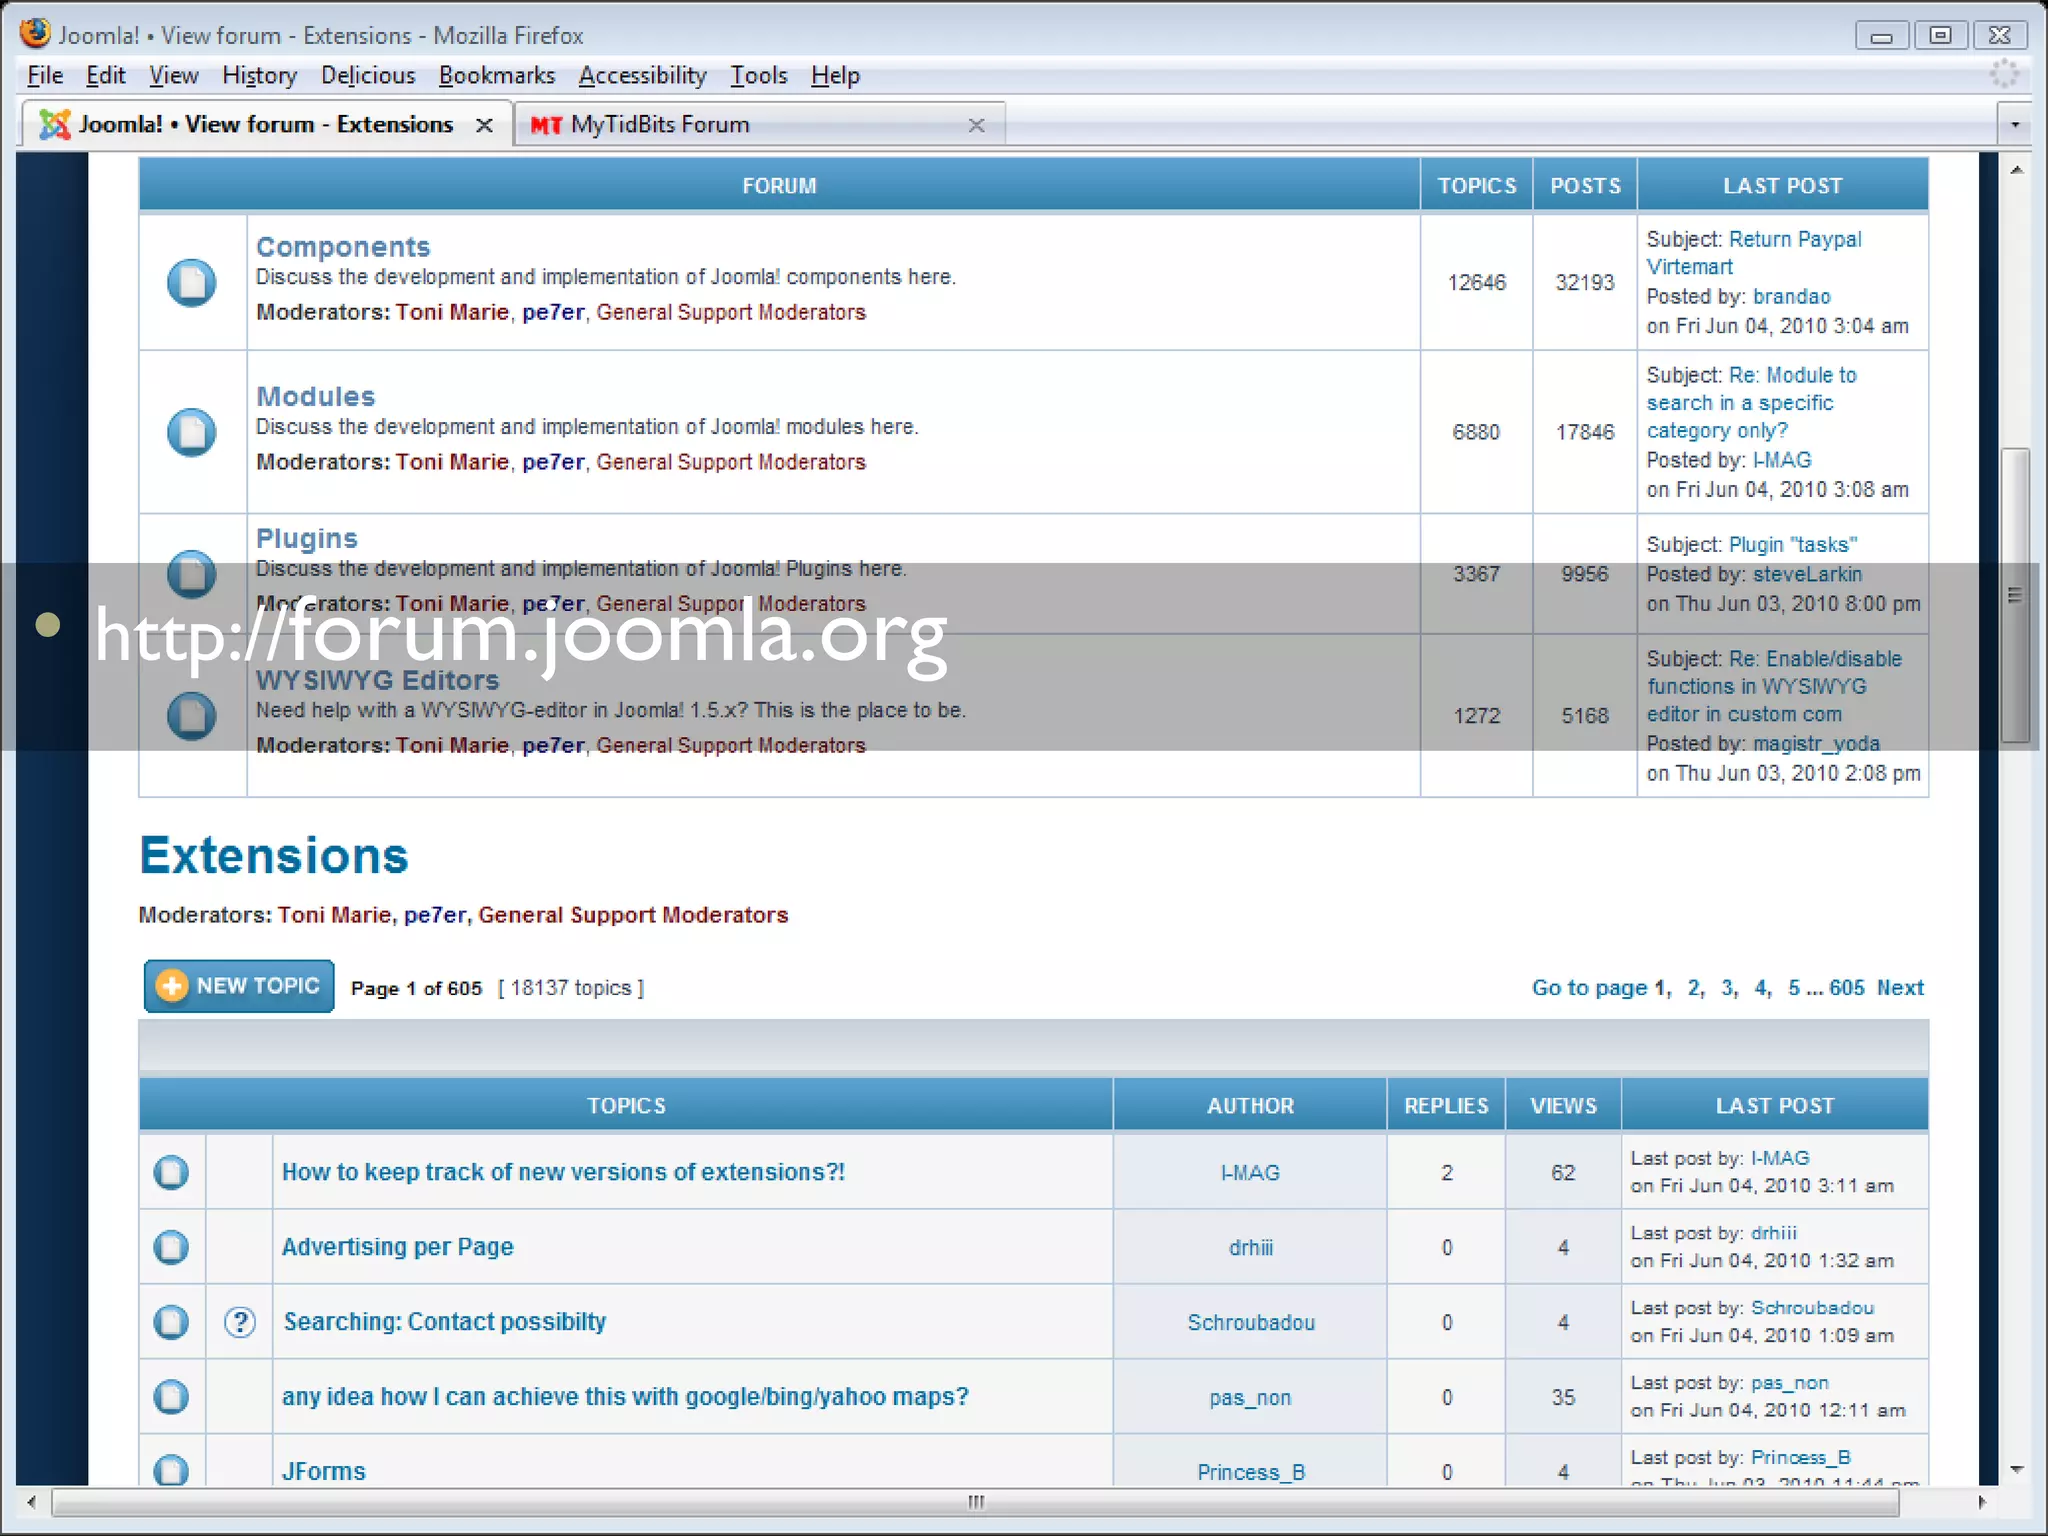Click the Modules forum status icon
Screen dimensions: 2048x1536
(x=191, y=432)
